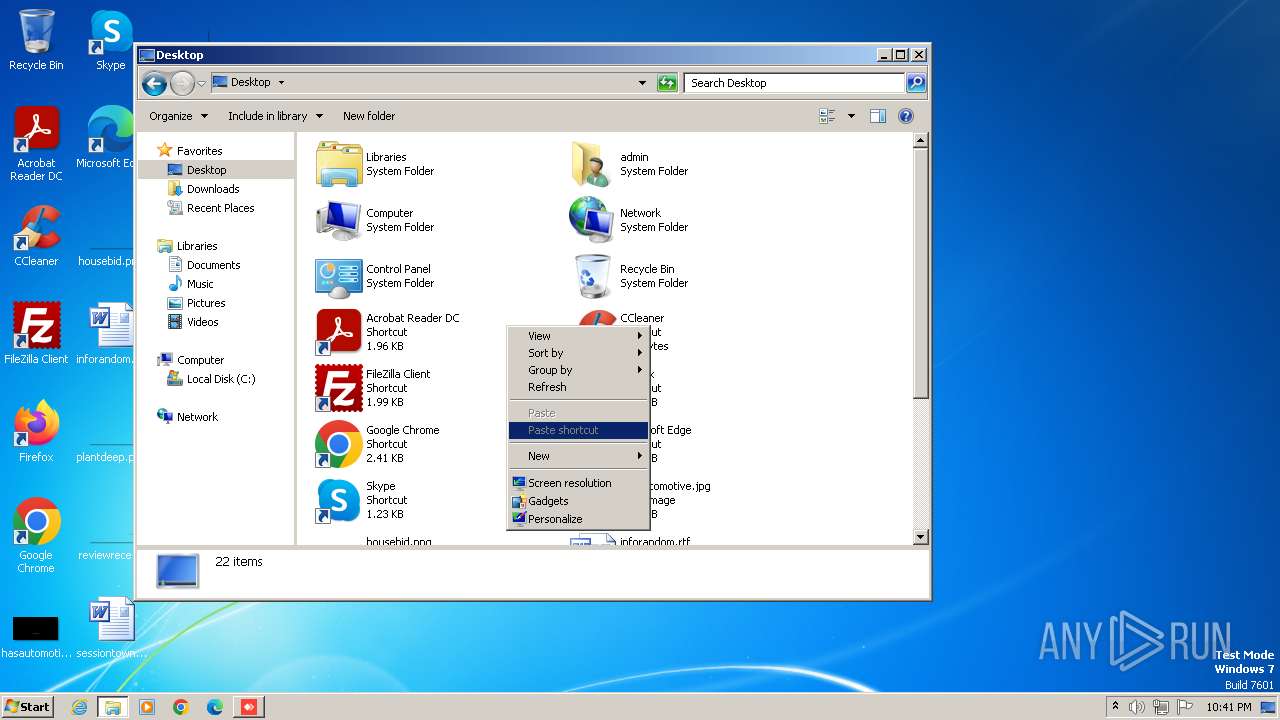Select Pictures in the navigation pane

[x=206, y=303]
